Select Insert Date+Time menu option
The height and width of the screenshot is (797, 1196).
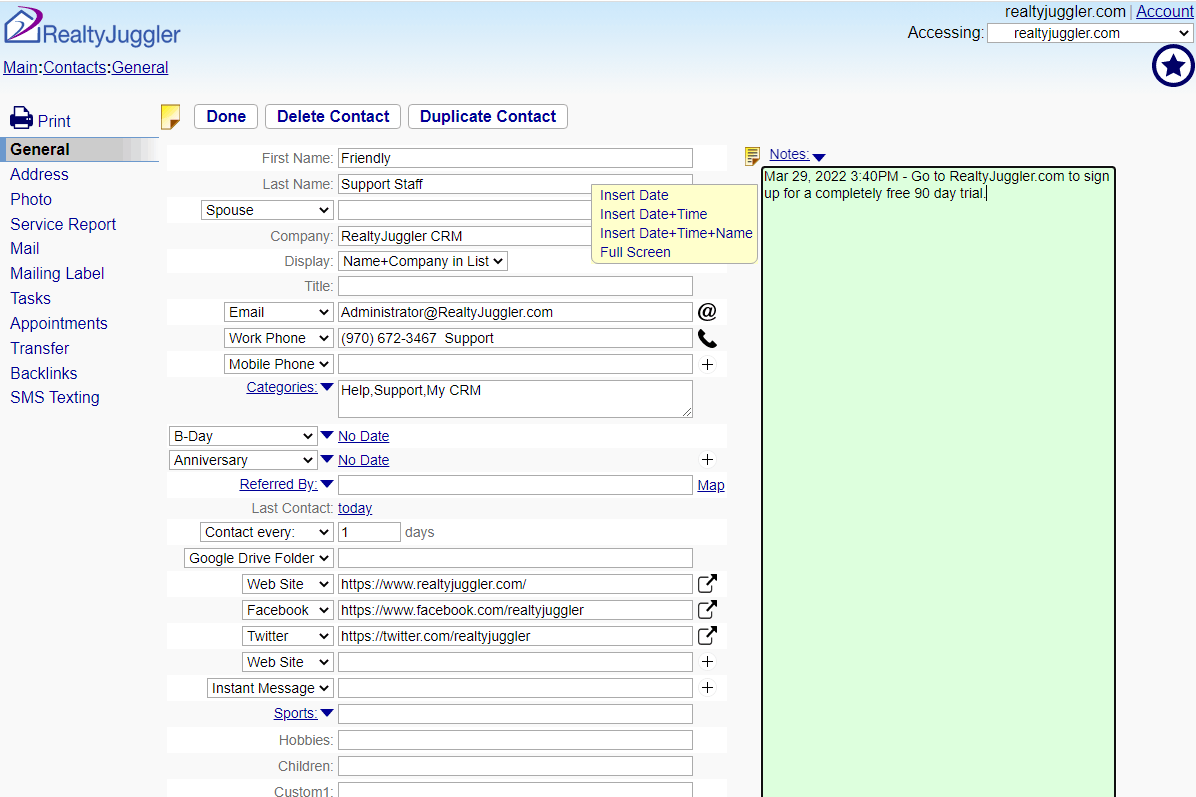pos(653,214)
